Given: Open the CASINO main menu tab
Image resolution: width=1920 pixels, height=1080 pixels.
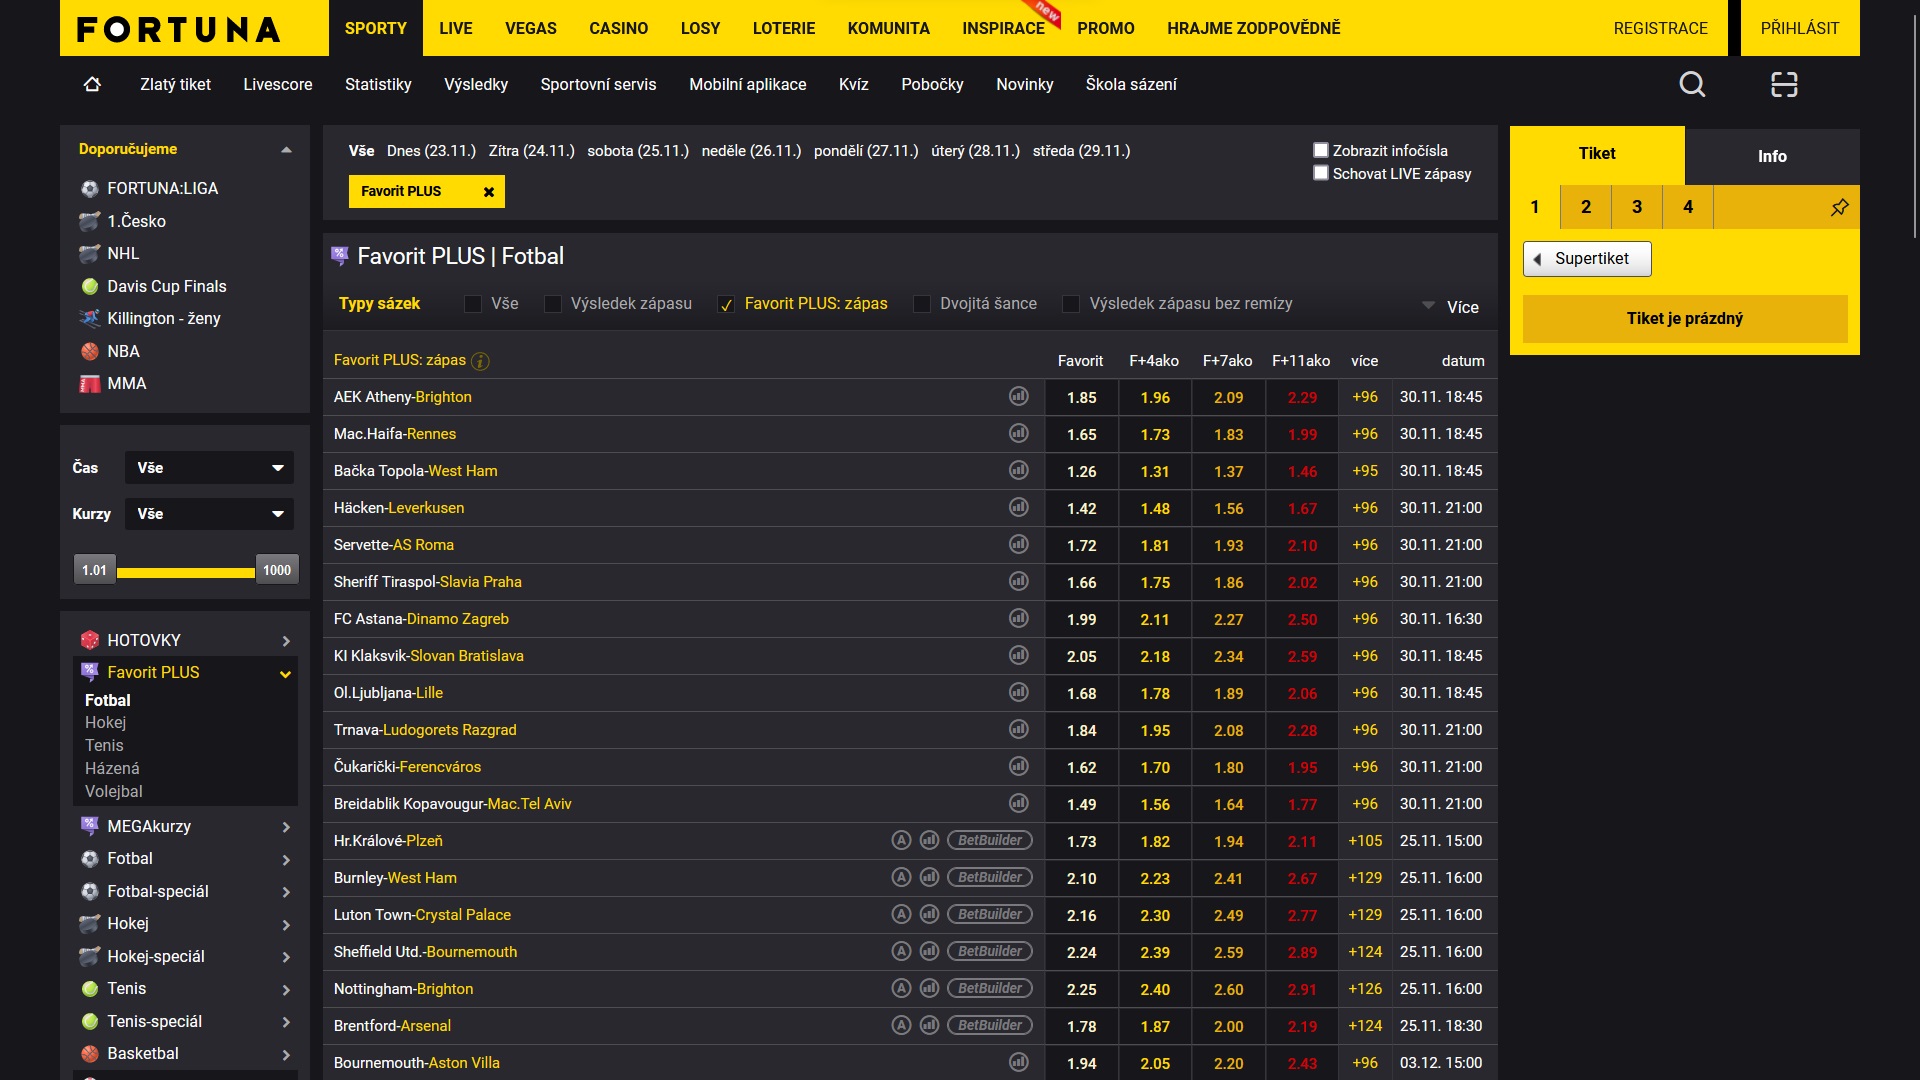Looking at the screenshot, I should coord(618,28).
